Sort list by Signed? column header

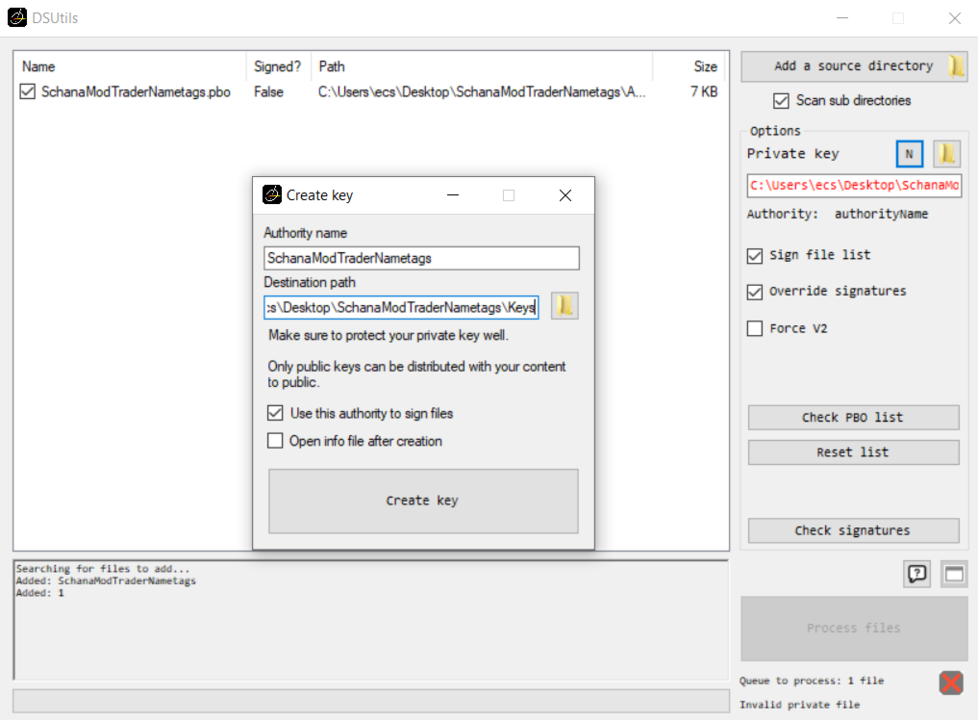pos(278,67)
